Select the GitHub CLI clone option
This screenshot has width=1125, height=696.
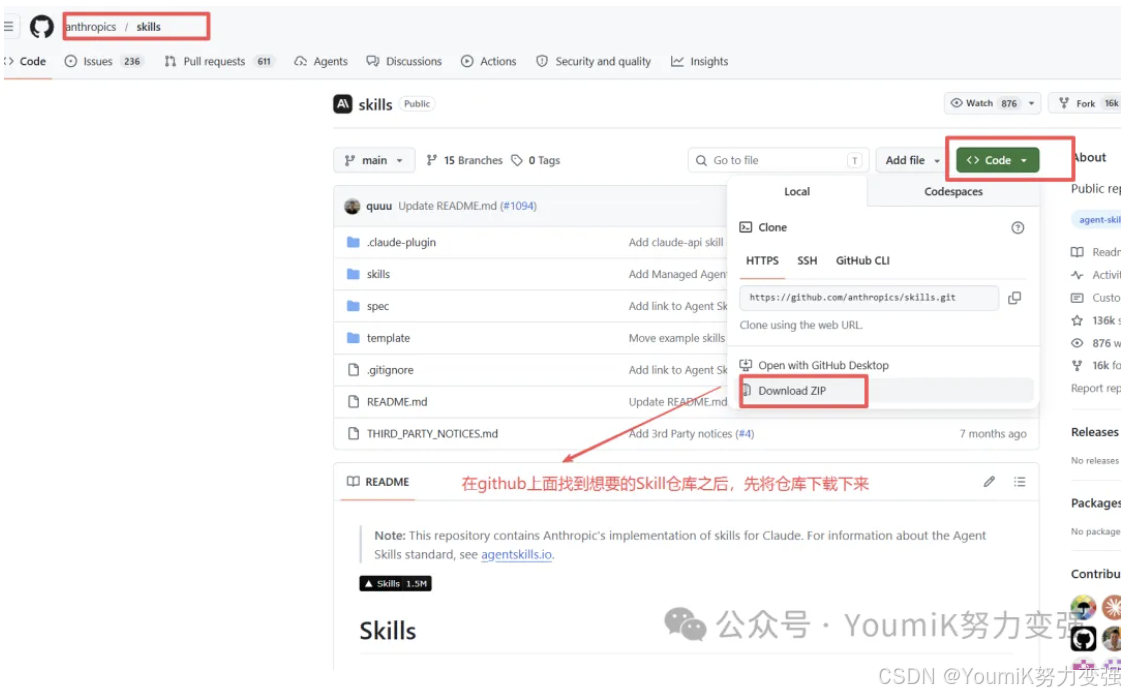tap(862, 260)
